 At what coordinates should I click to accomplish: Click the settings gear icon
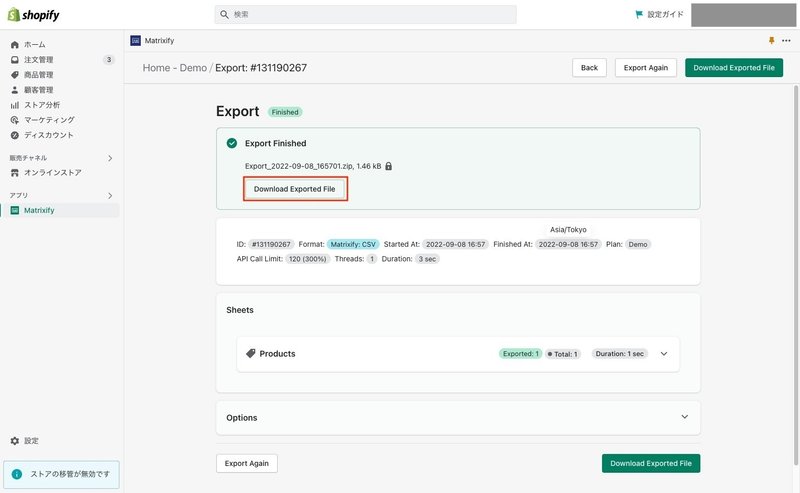tap(15, 441)
